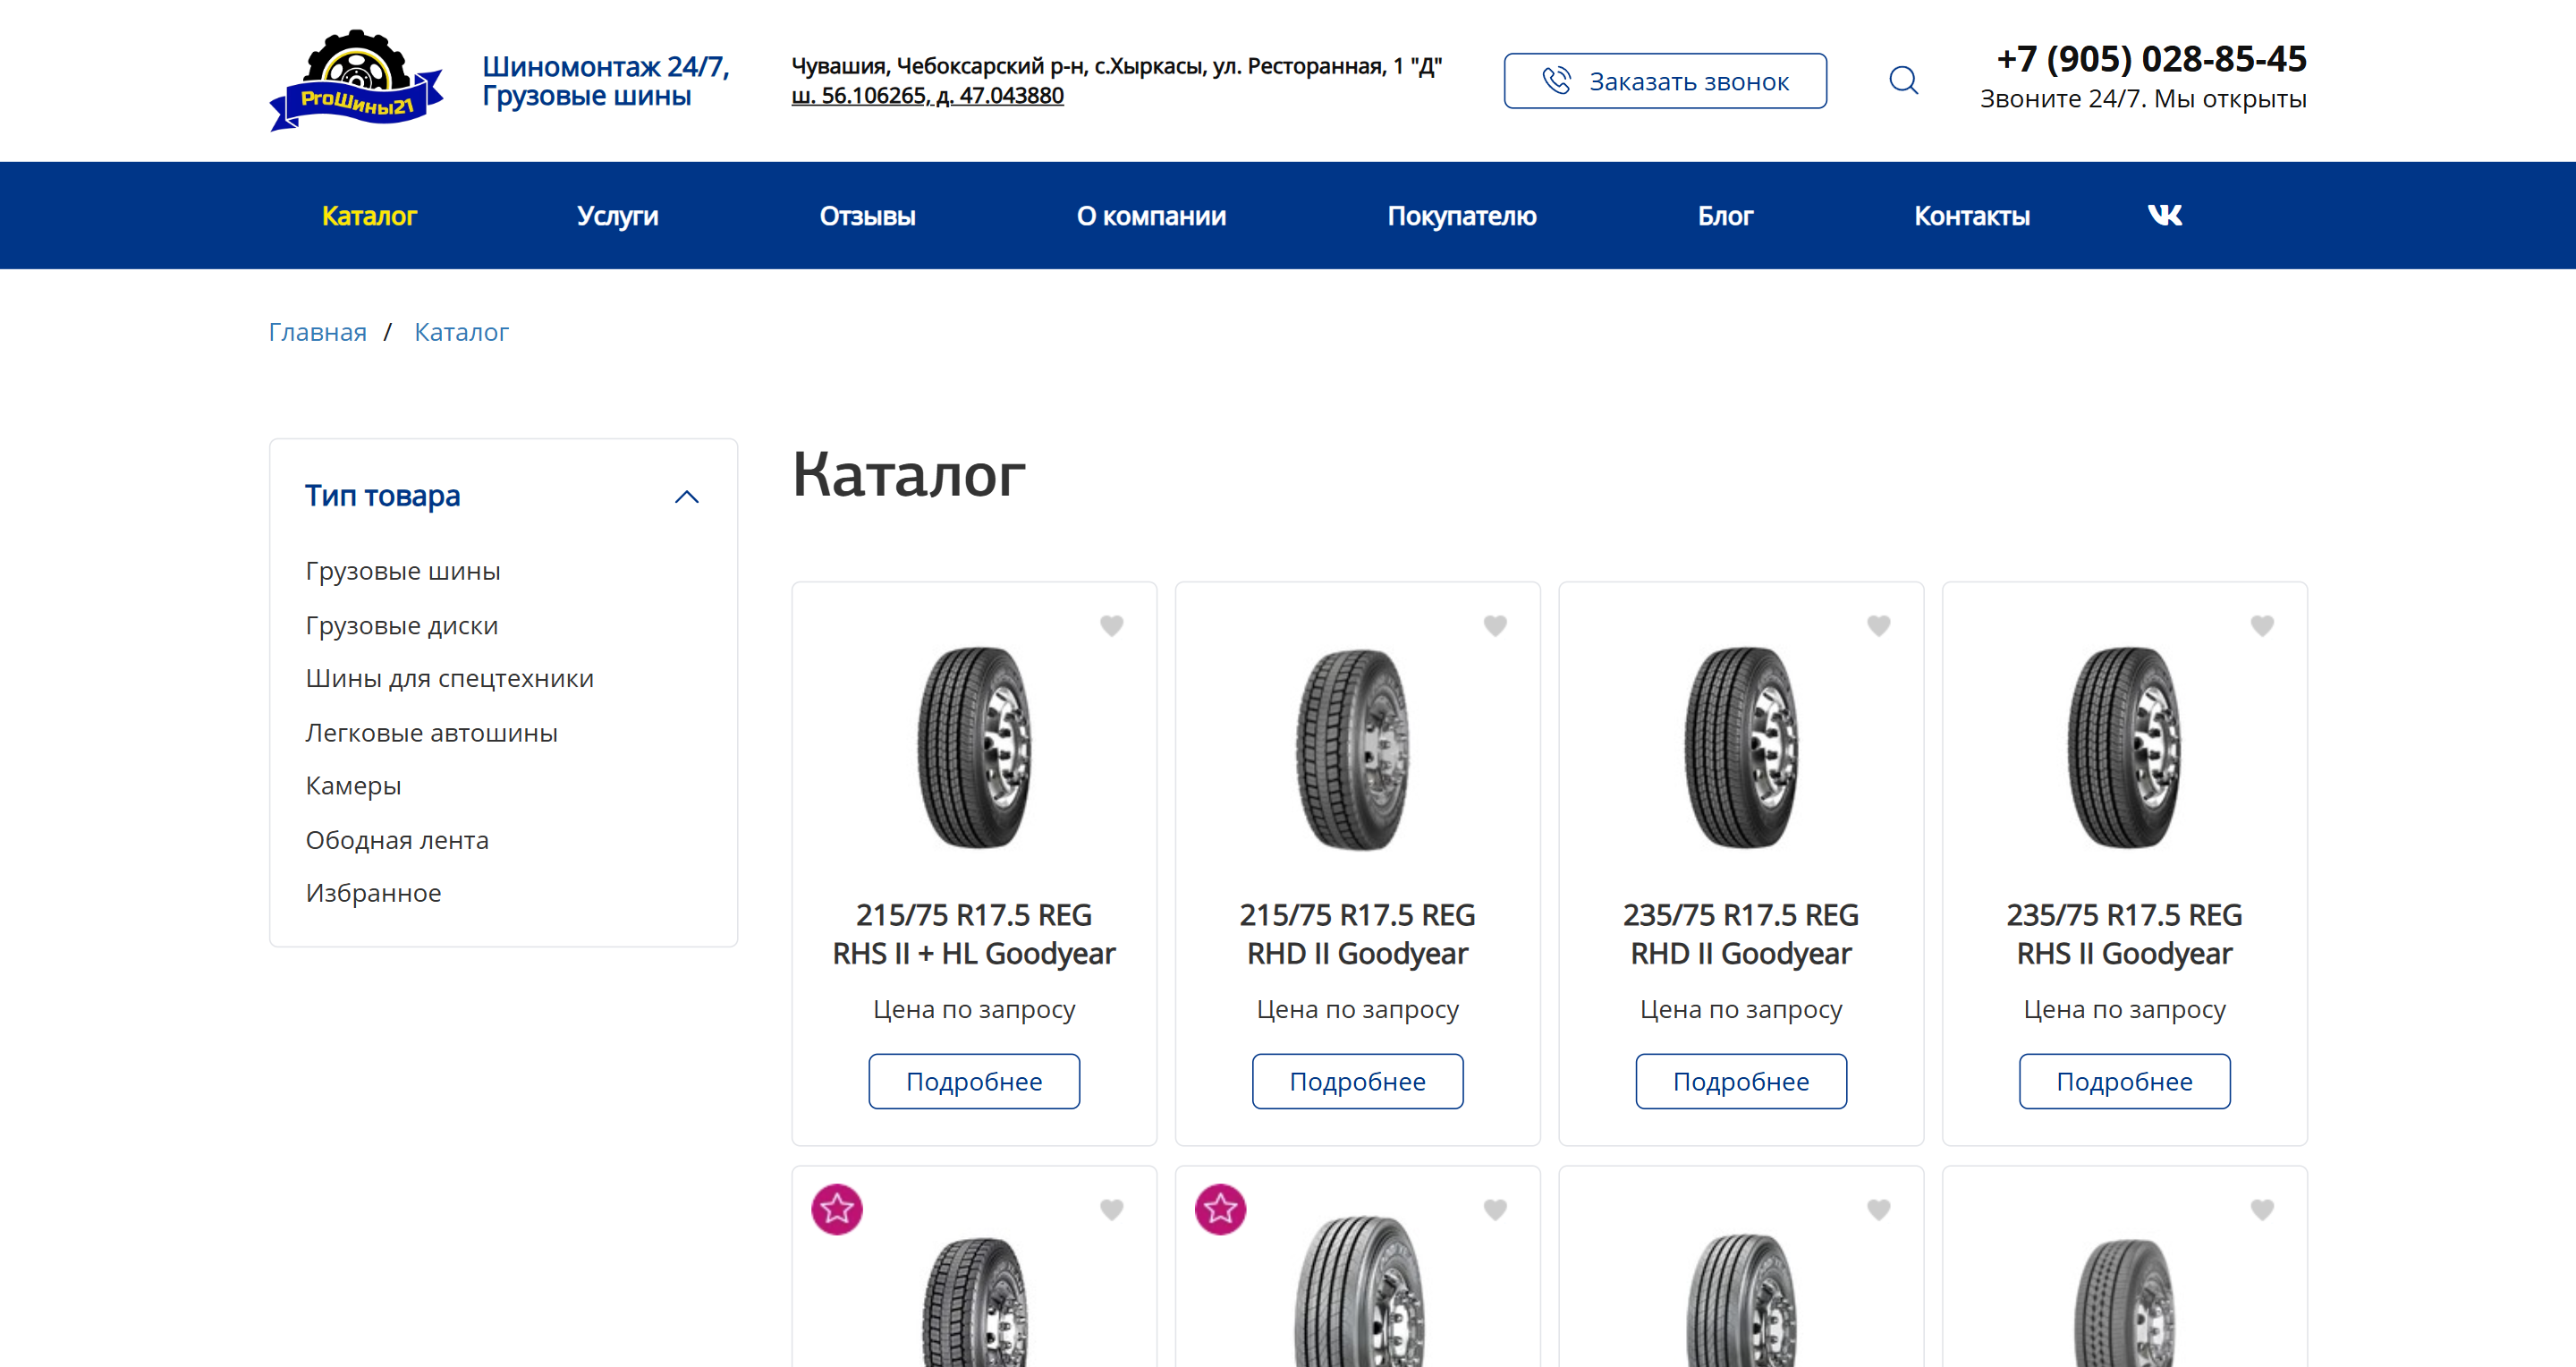Select the Грузовые шины category
Viewport: 2576px width, 1367px height.
pyautogui.click(x=402, y=571)
